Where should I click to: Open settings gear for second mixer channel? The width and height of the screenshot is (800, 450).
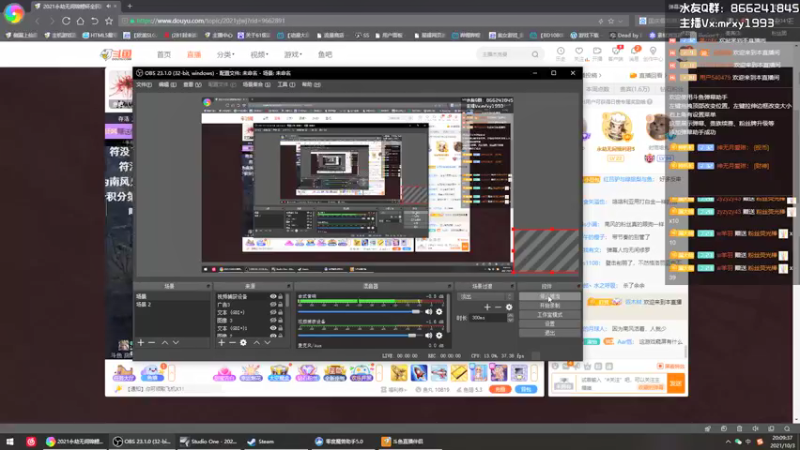(439, 336)
